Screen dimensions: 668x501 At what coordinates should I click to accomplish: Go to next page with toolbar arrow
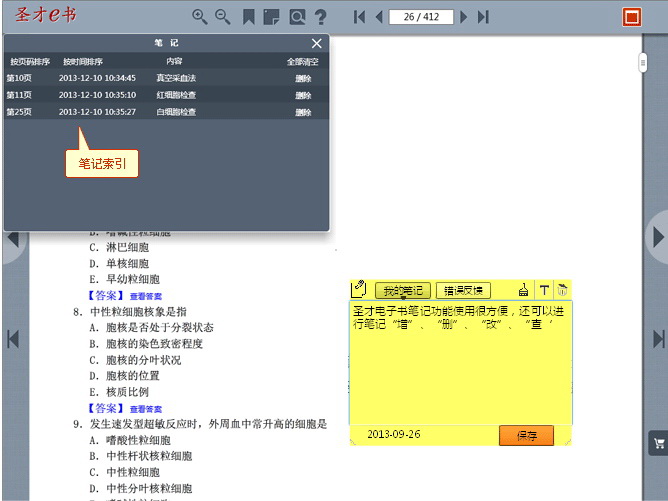point(464,17)
